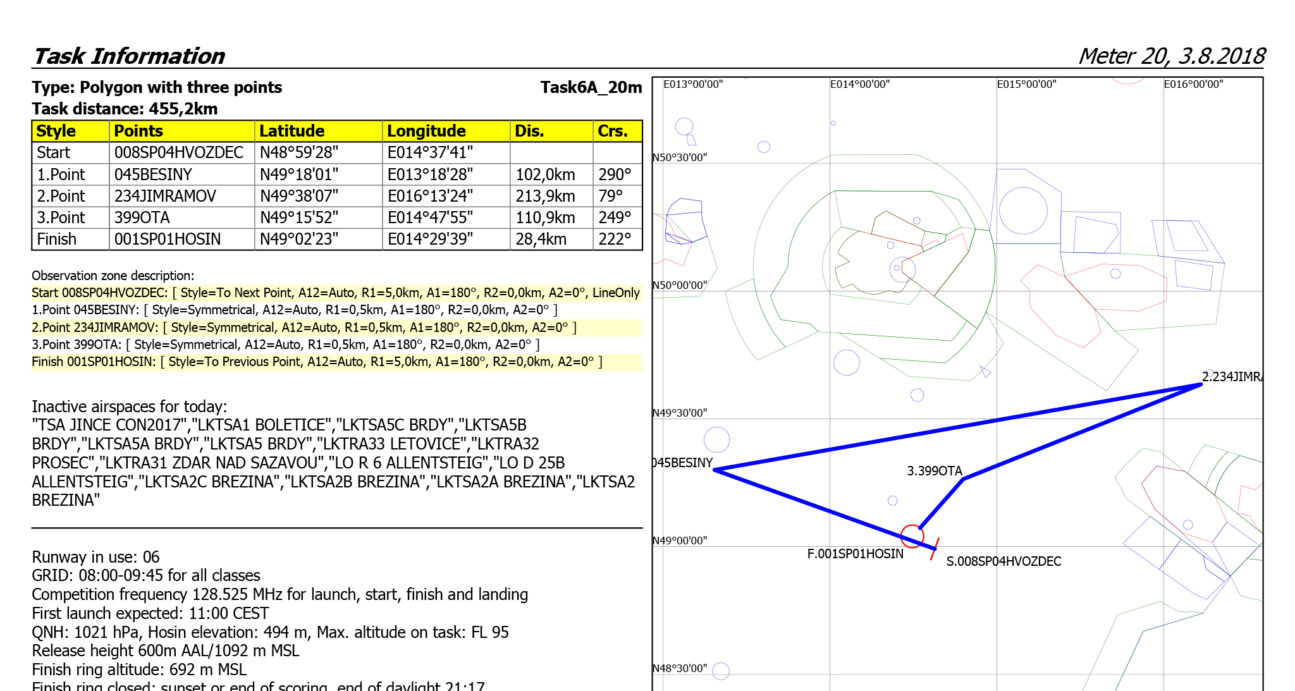1295x691 pixels.
Task: Click the S.008SP04HVOZDEC start label on map
Action: pos(1003,561)
